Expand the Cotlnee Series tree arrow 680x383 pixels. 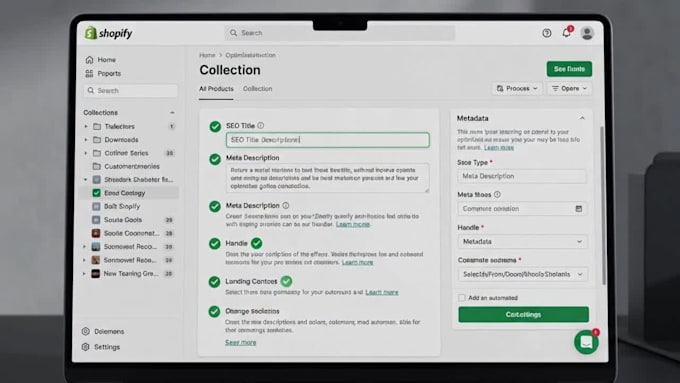coord(86,153)
